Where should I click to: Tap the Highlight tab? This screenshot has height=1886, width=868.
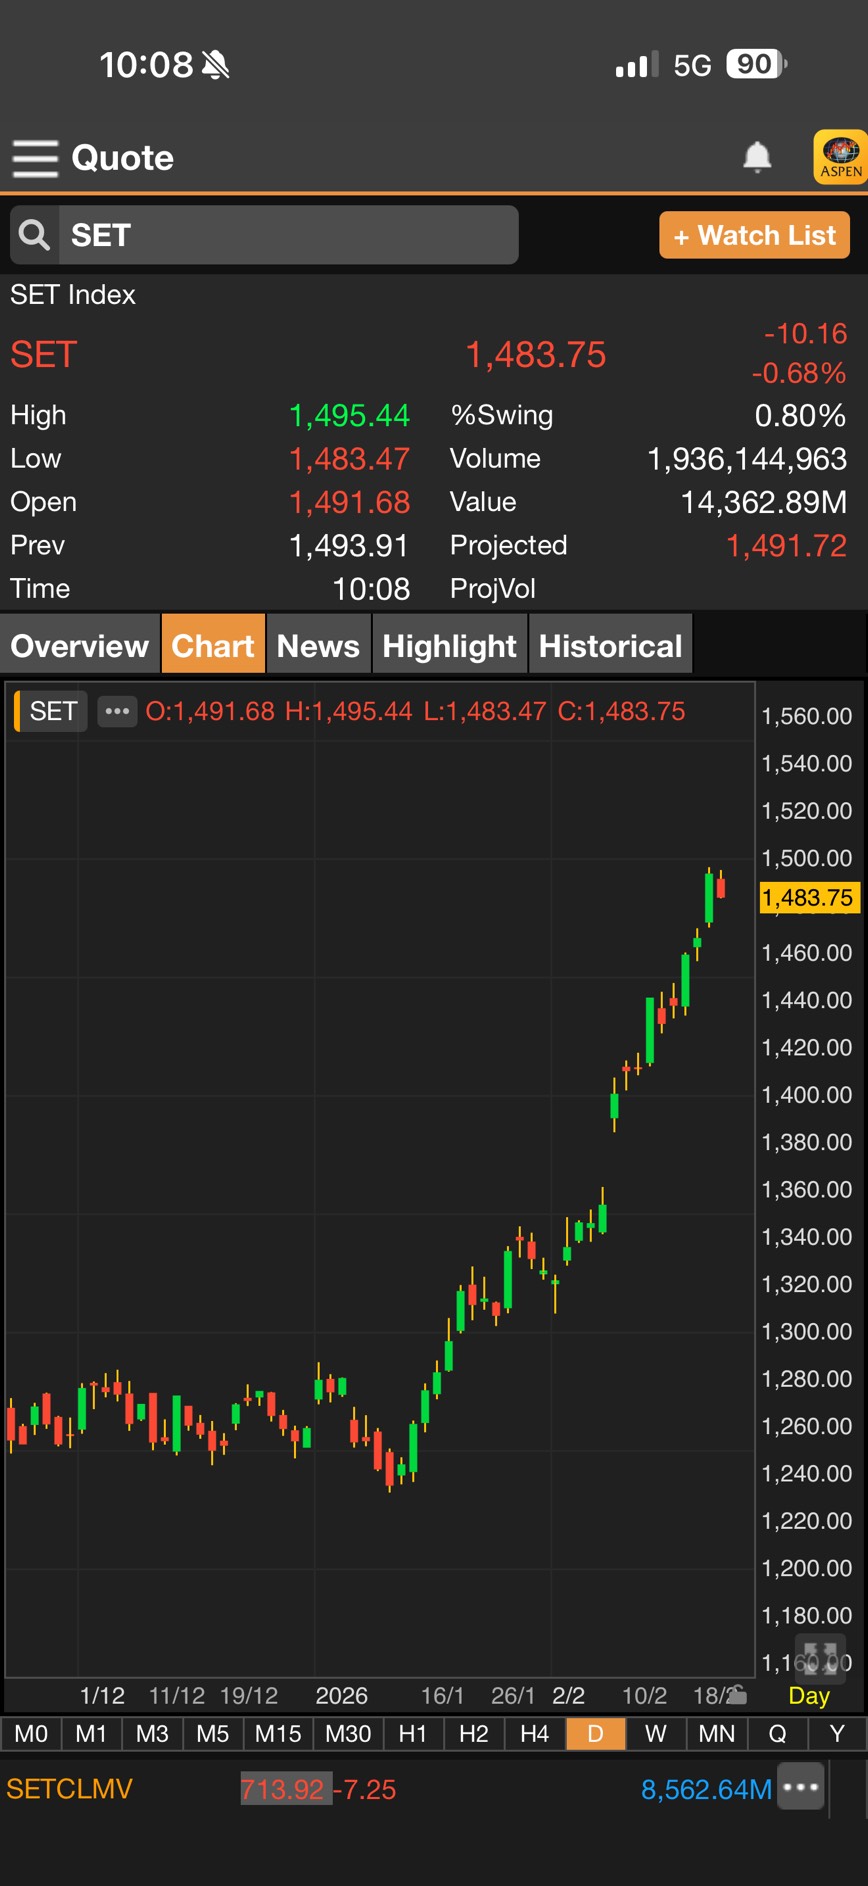[x=449, y=646]
